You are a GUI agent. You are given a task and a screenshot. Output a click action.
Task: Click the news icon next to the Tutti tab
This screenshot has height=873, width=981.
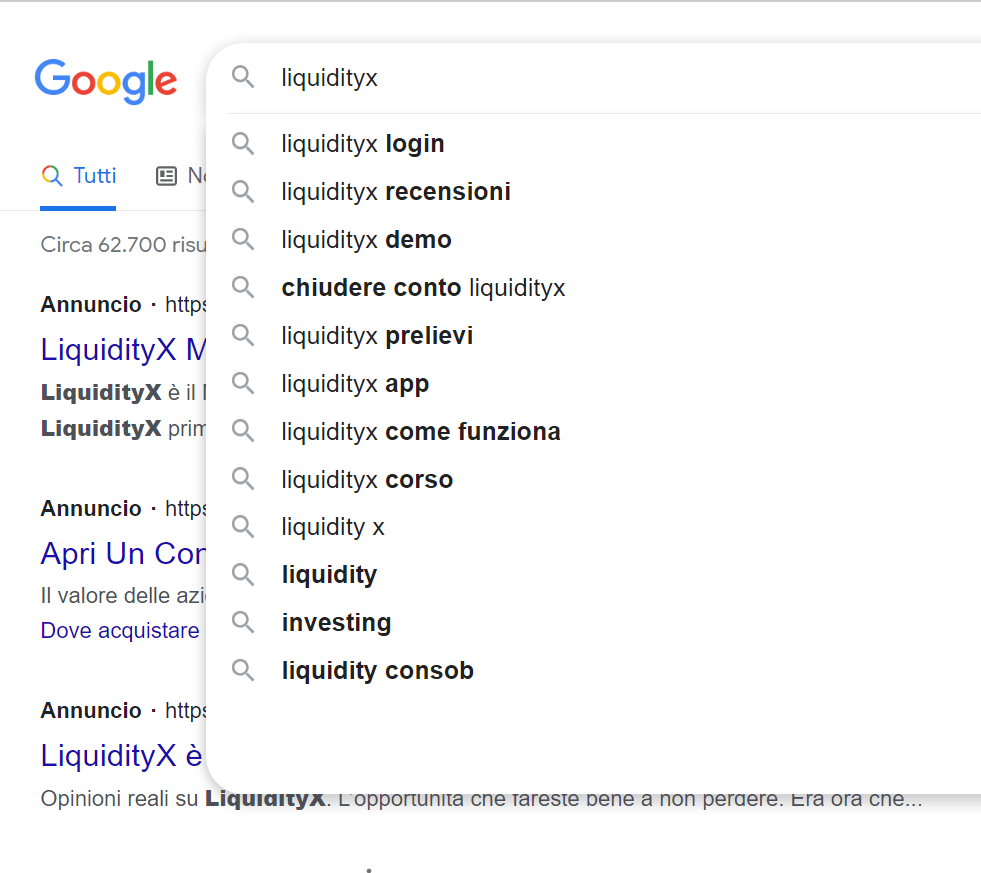[166, 176]
